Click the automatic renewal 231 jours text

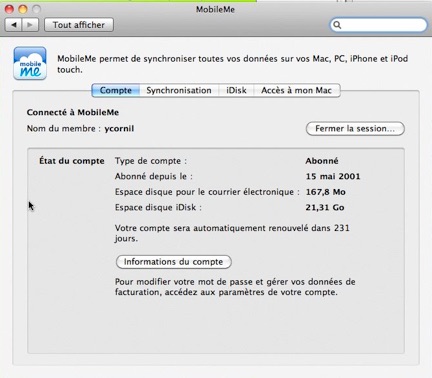[x=232, y=233]
